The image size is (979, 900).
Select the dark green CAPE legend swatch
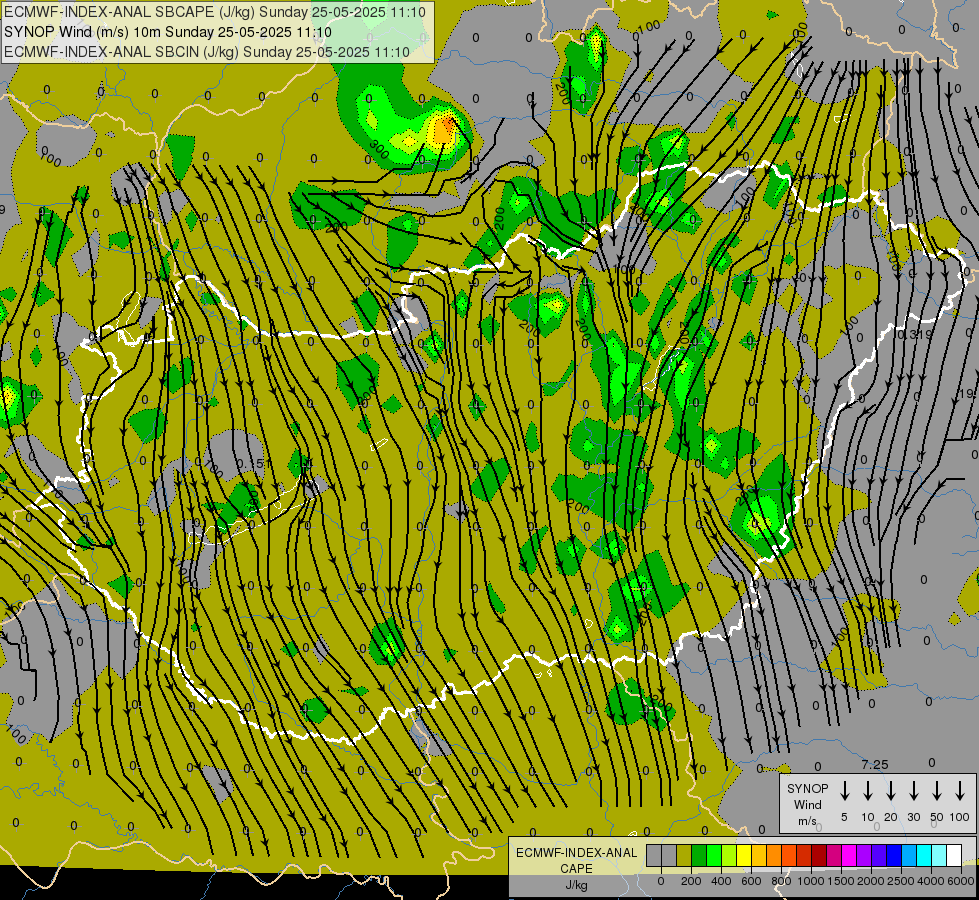(699, 856)
